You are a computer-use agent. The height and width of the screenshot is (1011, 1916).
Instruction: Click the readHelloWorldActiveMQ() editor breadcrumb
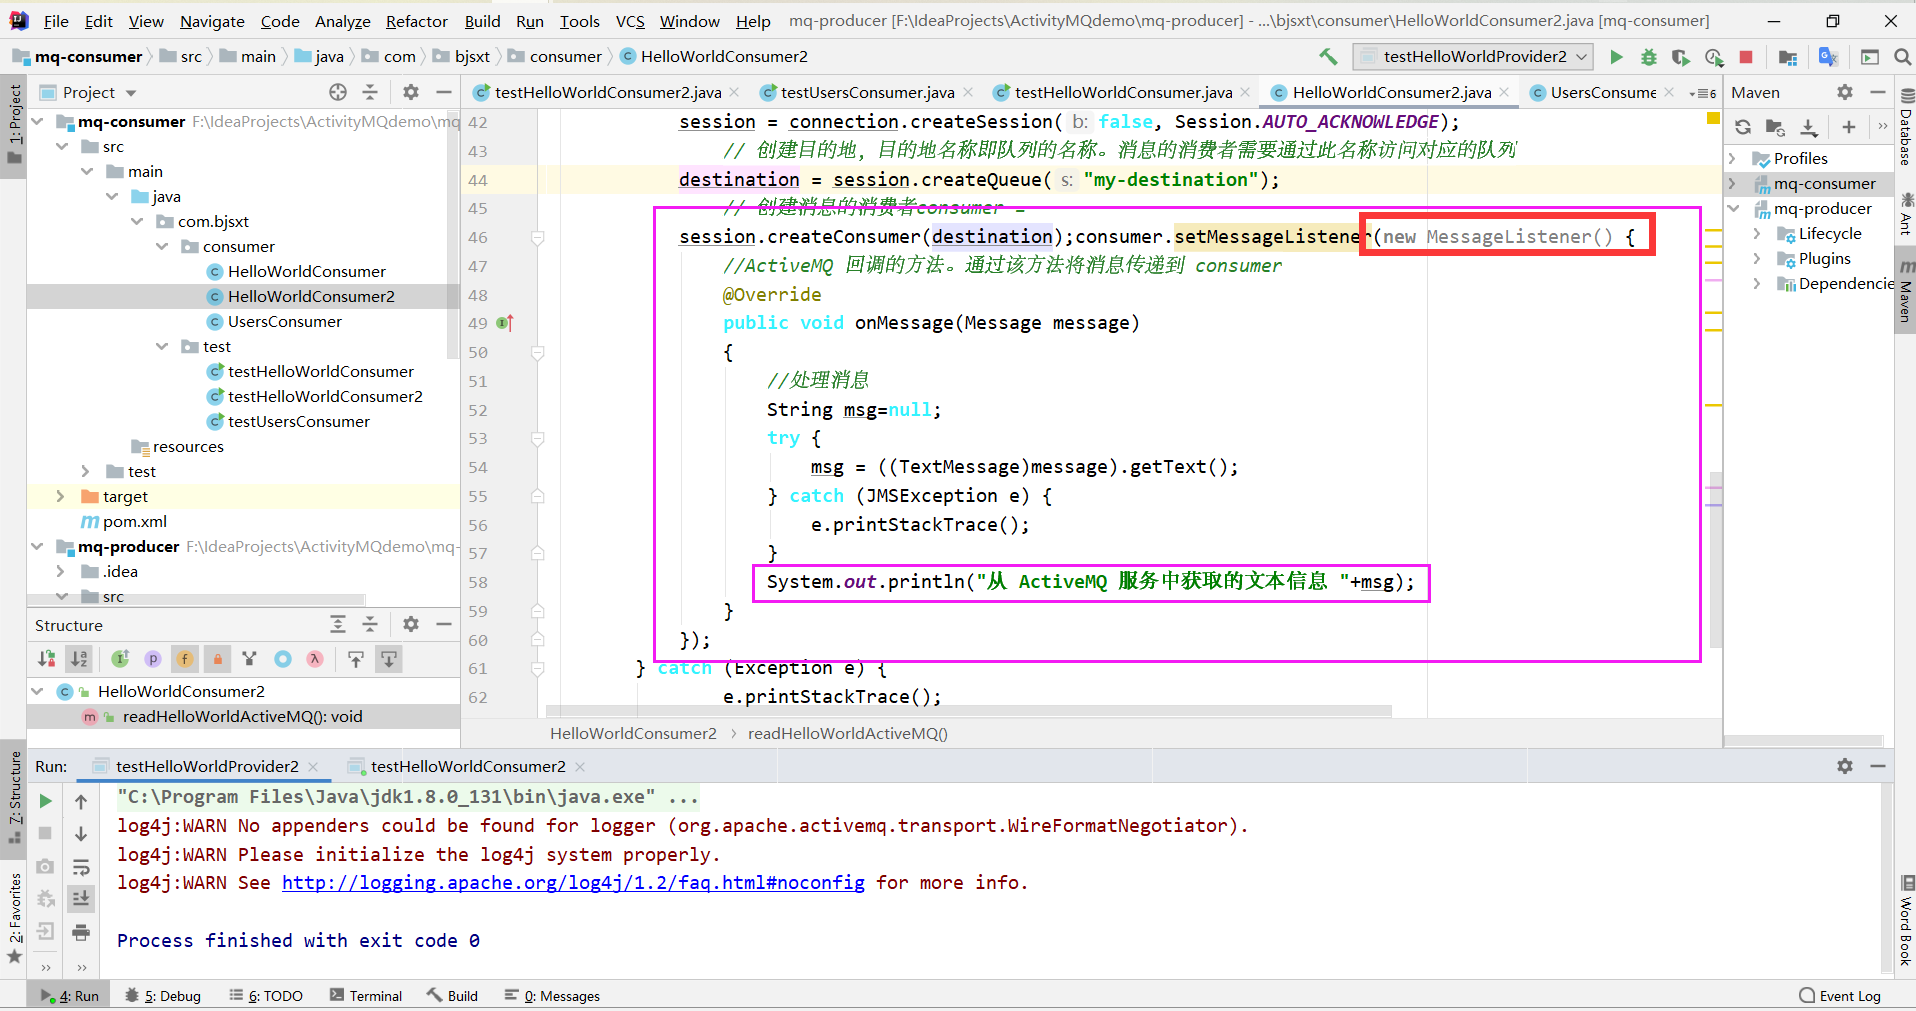point(847,733)
